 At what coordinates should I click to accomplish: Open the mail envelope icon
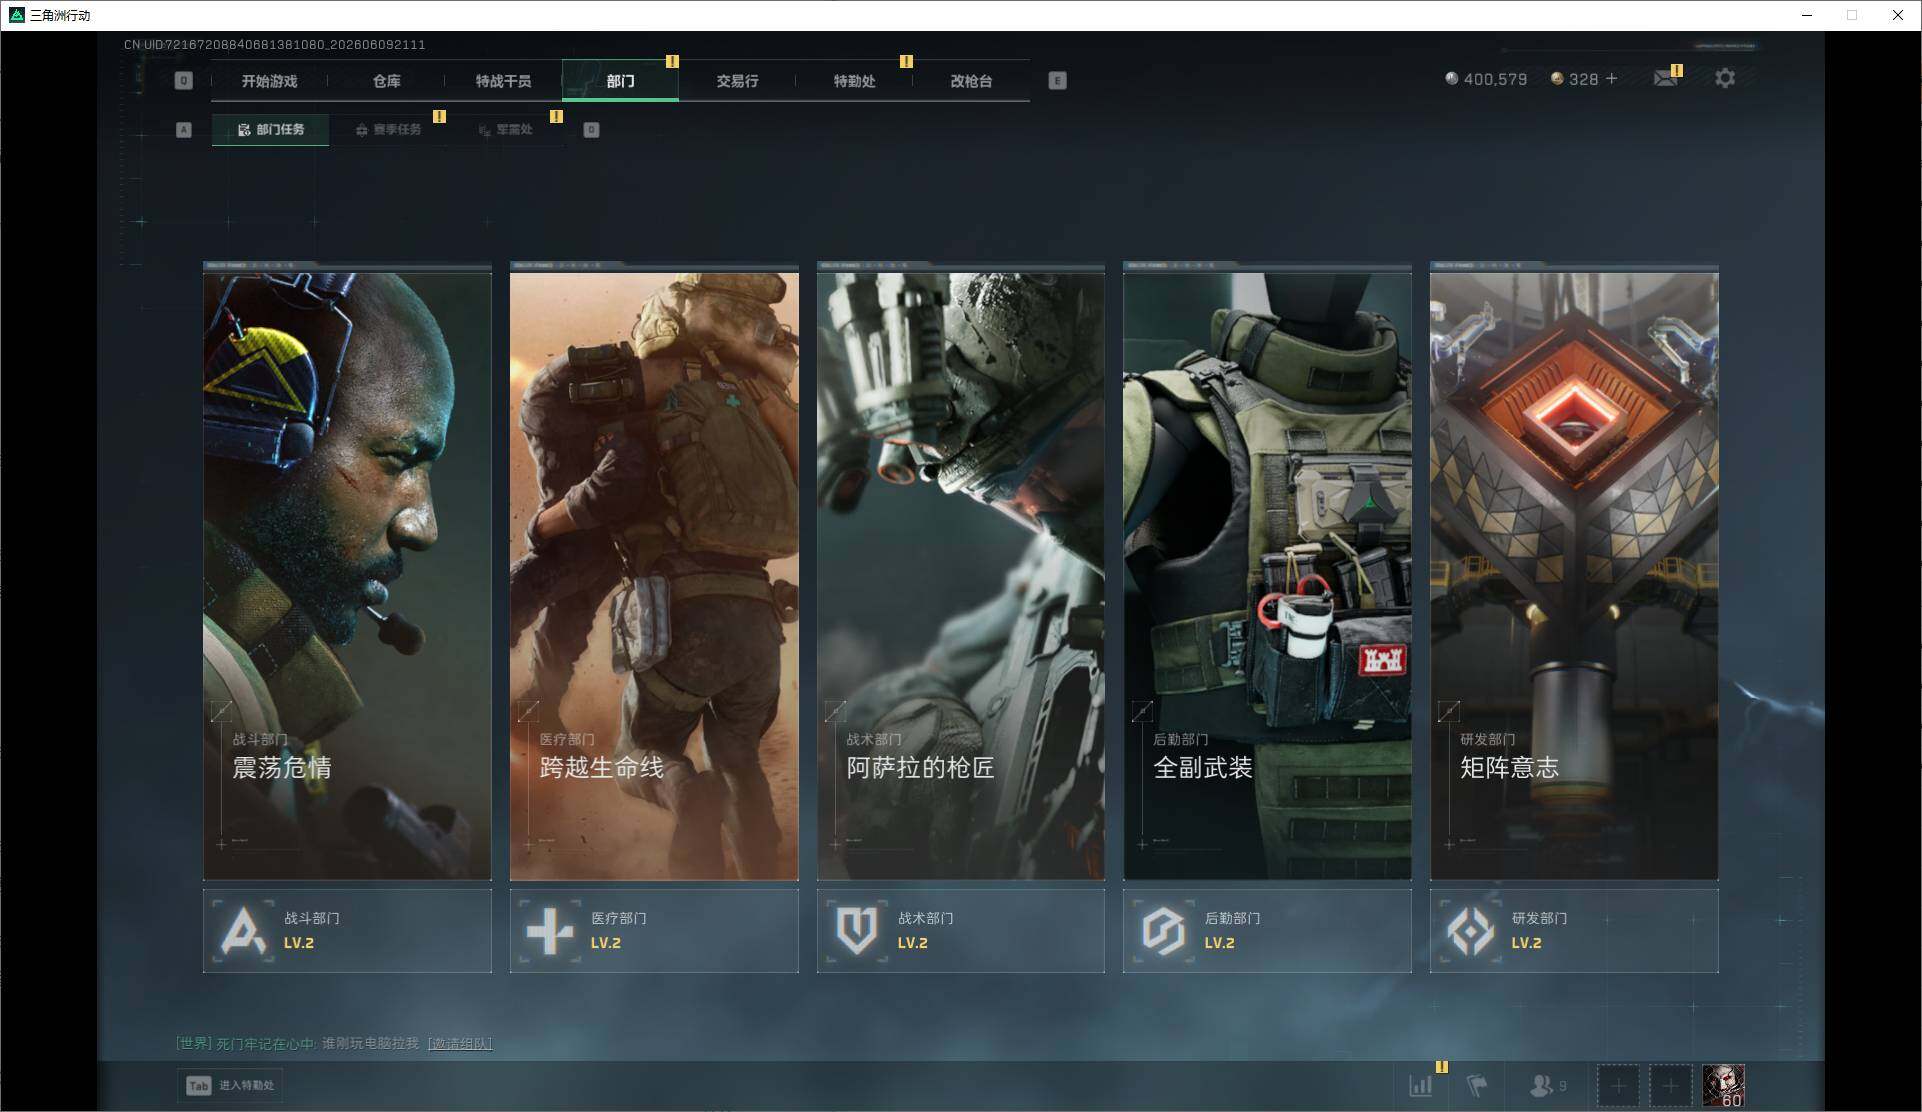pyautogui.click(x=1665, y=78)
